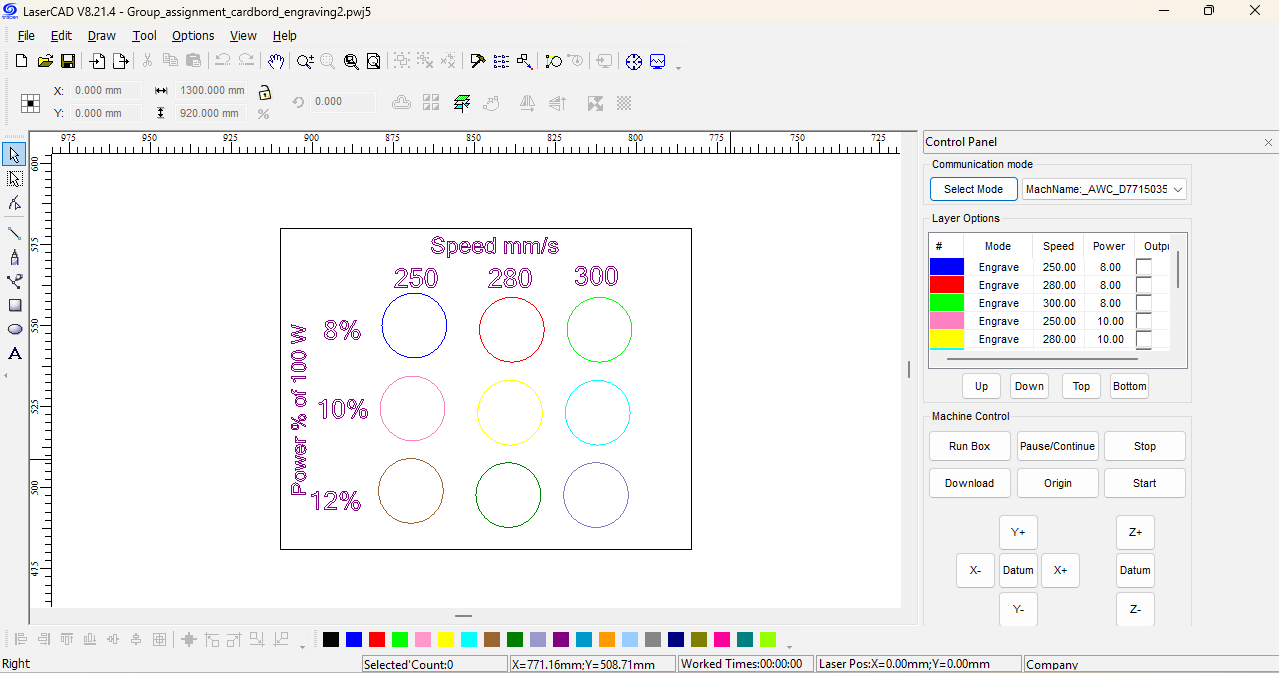
Task: Check Output box for yellow 280/10 layer
Action: tap(1144, 339)
